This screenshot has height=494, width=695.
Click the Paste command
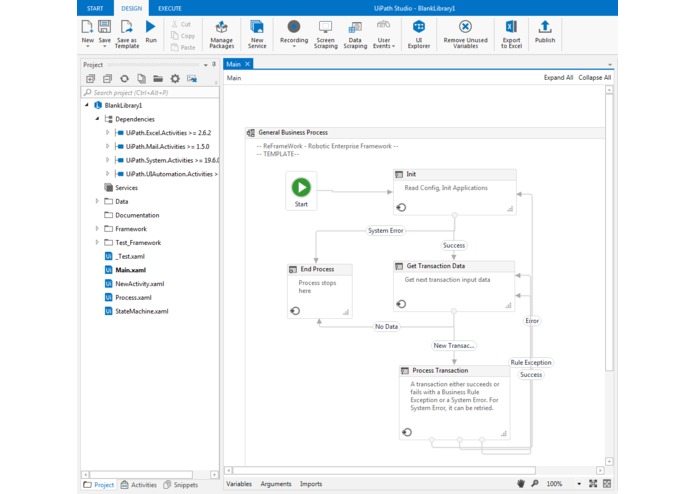pyautogui.click(x=183, y=47)
